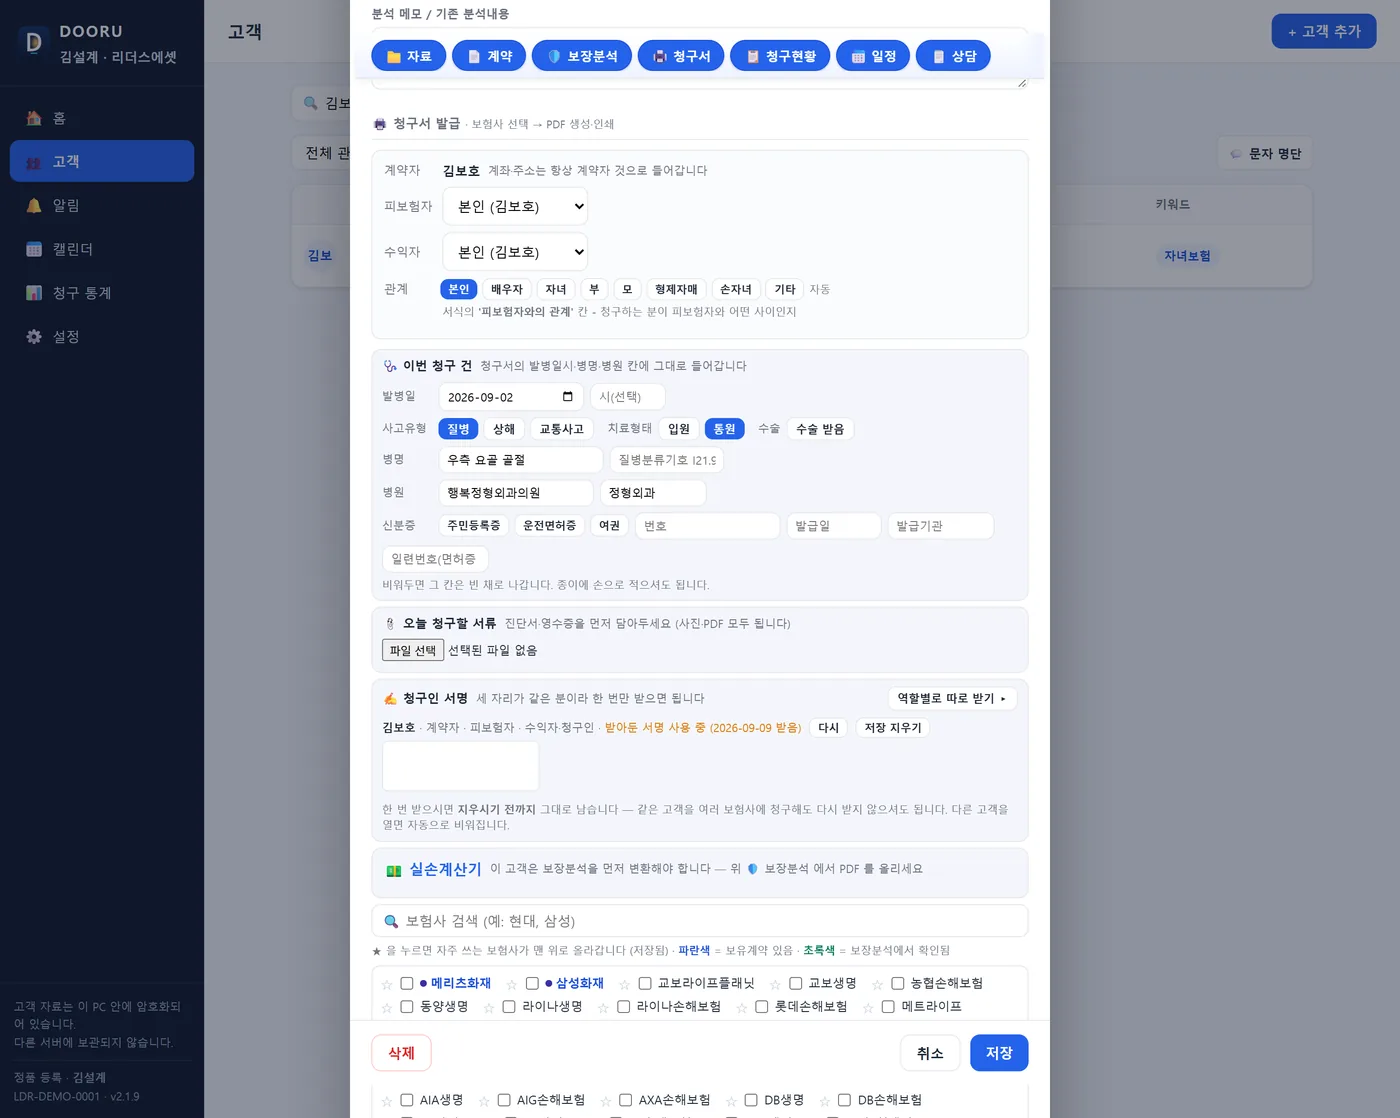
Task: Expand the 피보험자 dropdown
Action: 515,206
